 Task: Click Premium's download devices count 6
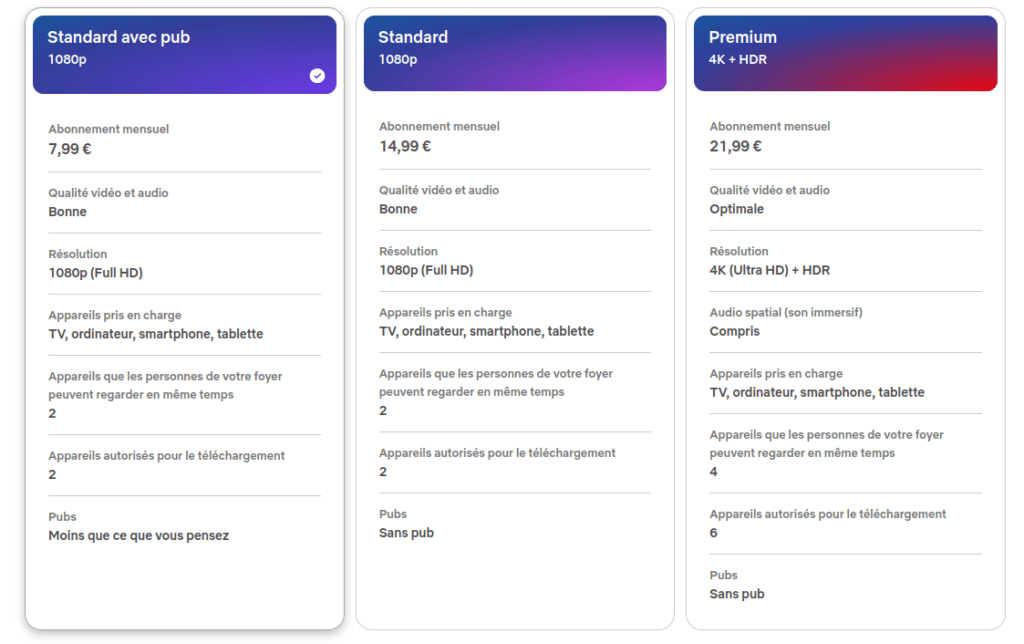point(713,533)
